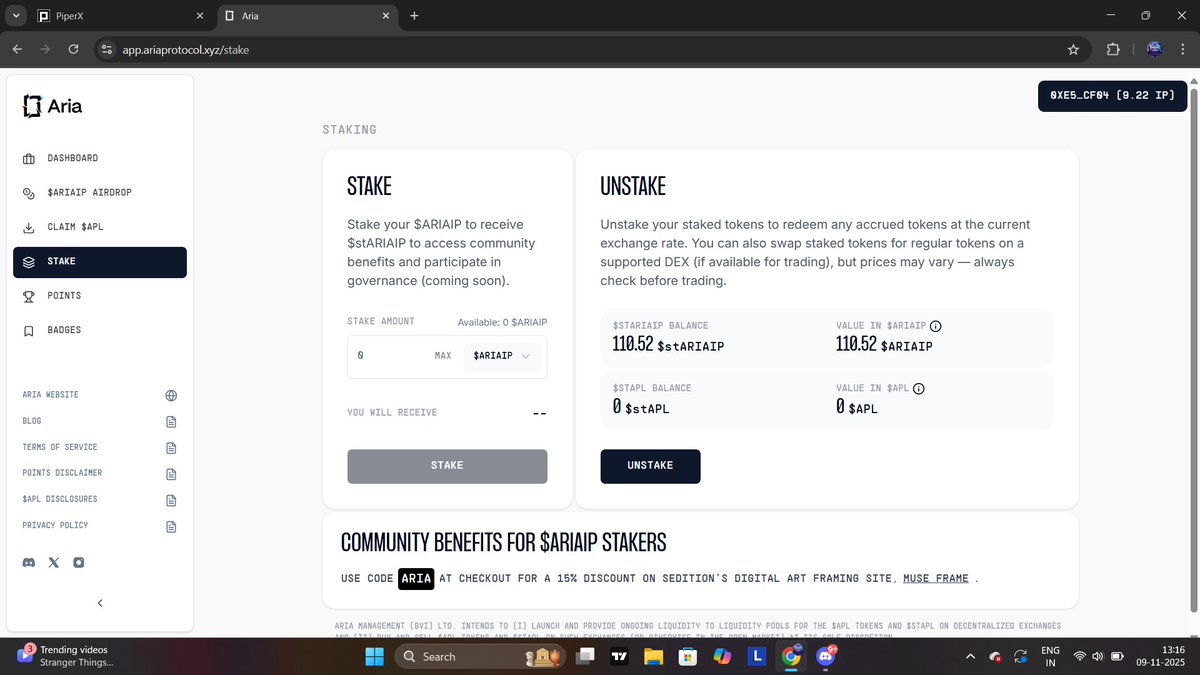Screen dimensions: 1200x675
Task: Click the document icon beside $APL Disclosures
Action: 171,499
